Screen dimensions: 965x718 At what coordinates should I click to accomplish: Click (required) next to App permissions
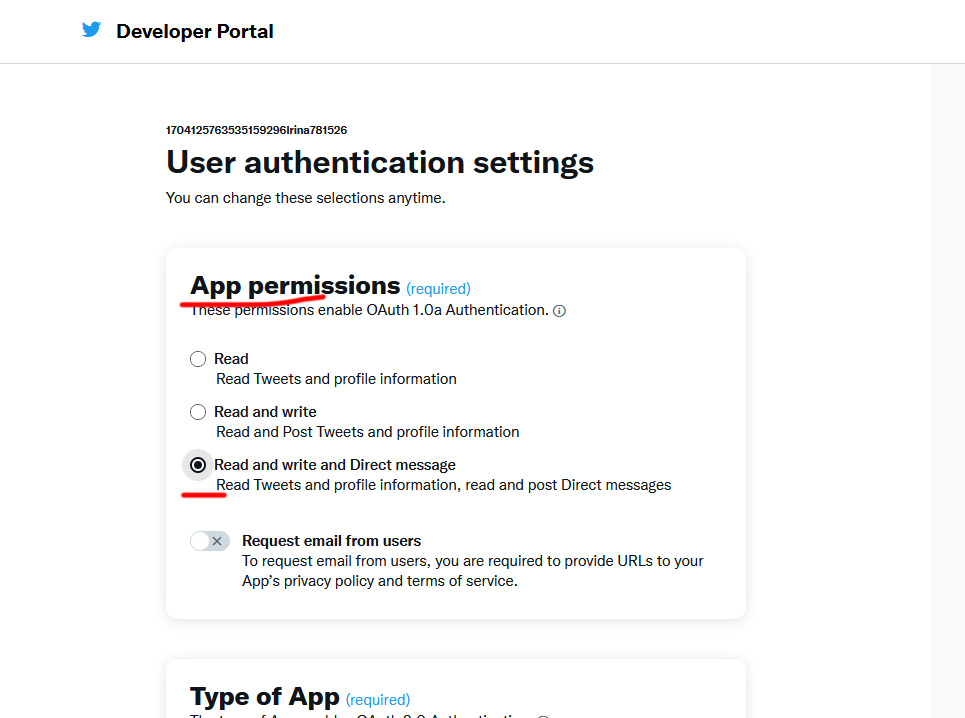pos(438,289)
